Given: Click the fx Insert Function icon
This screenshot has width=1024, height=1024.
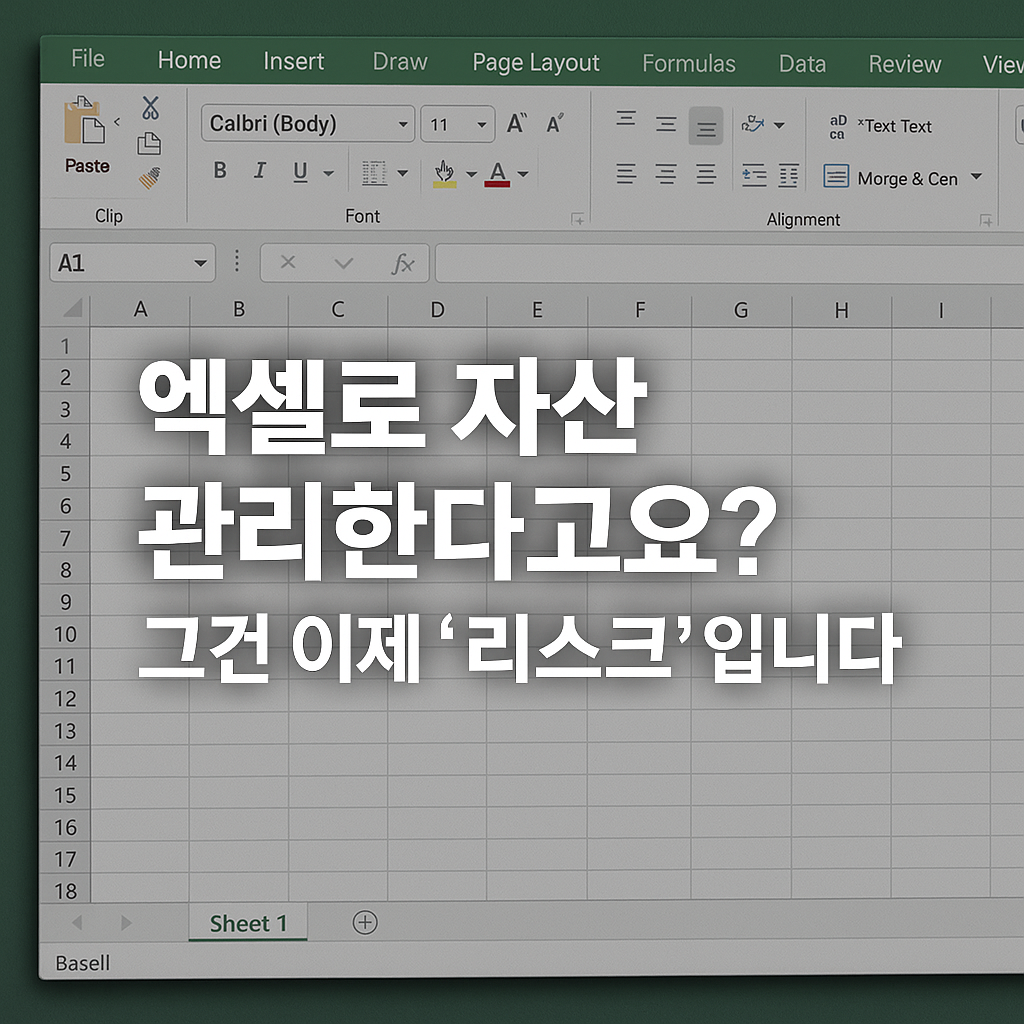Looking at the screenshot, I should point(402,264).
